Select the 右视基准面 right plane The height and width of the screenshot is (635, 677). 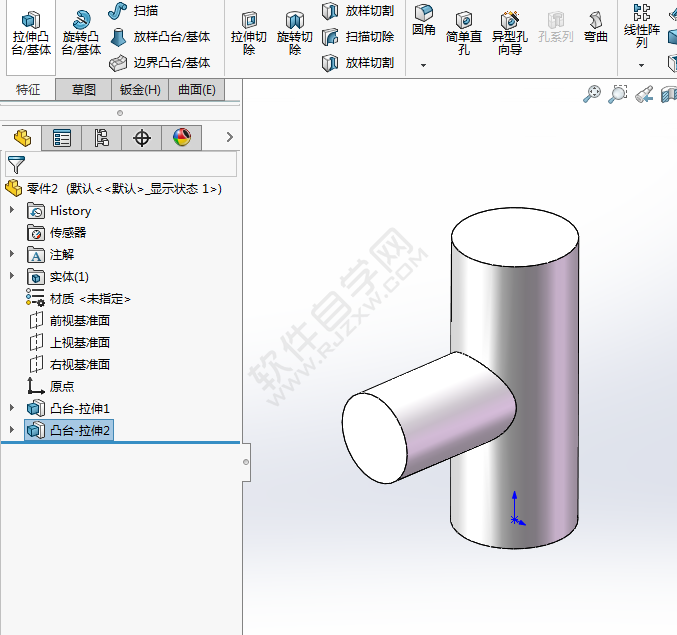pos(69,364)
